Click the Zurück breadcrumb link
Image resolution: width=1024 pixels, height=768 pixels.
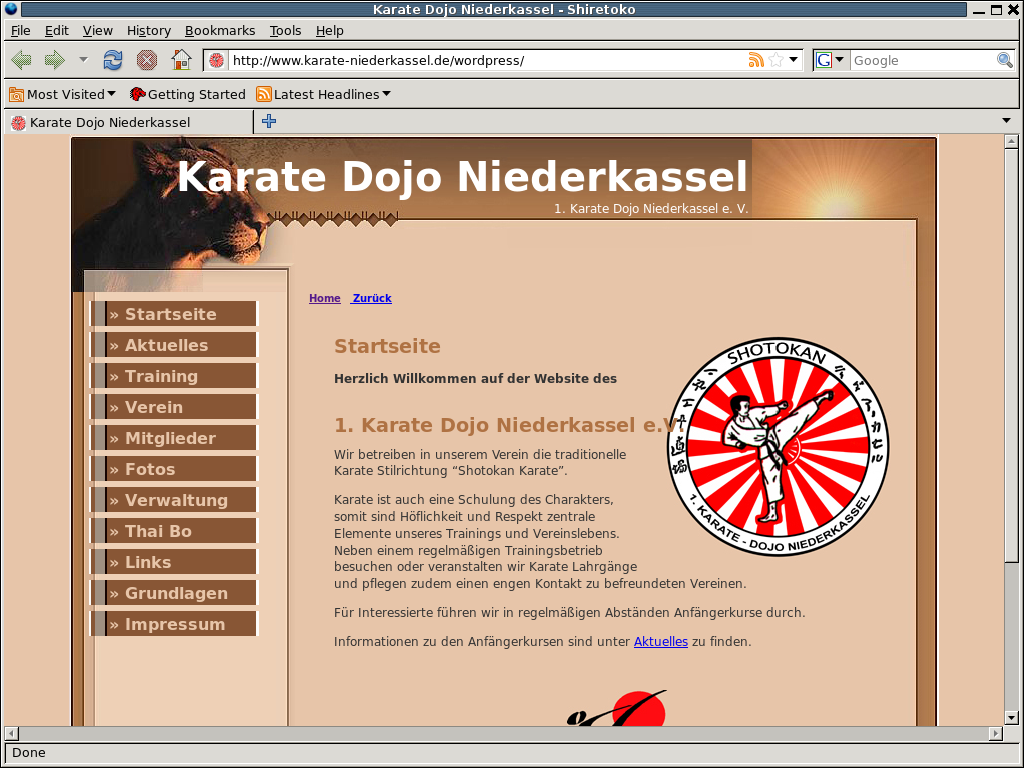[372, 298]
